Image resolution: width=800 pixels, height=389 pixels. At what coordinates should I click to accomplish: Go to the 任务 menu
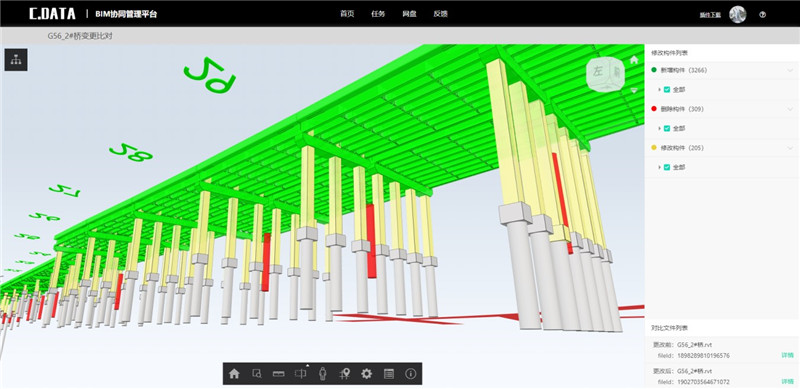[378, 14]
